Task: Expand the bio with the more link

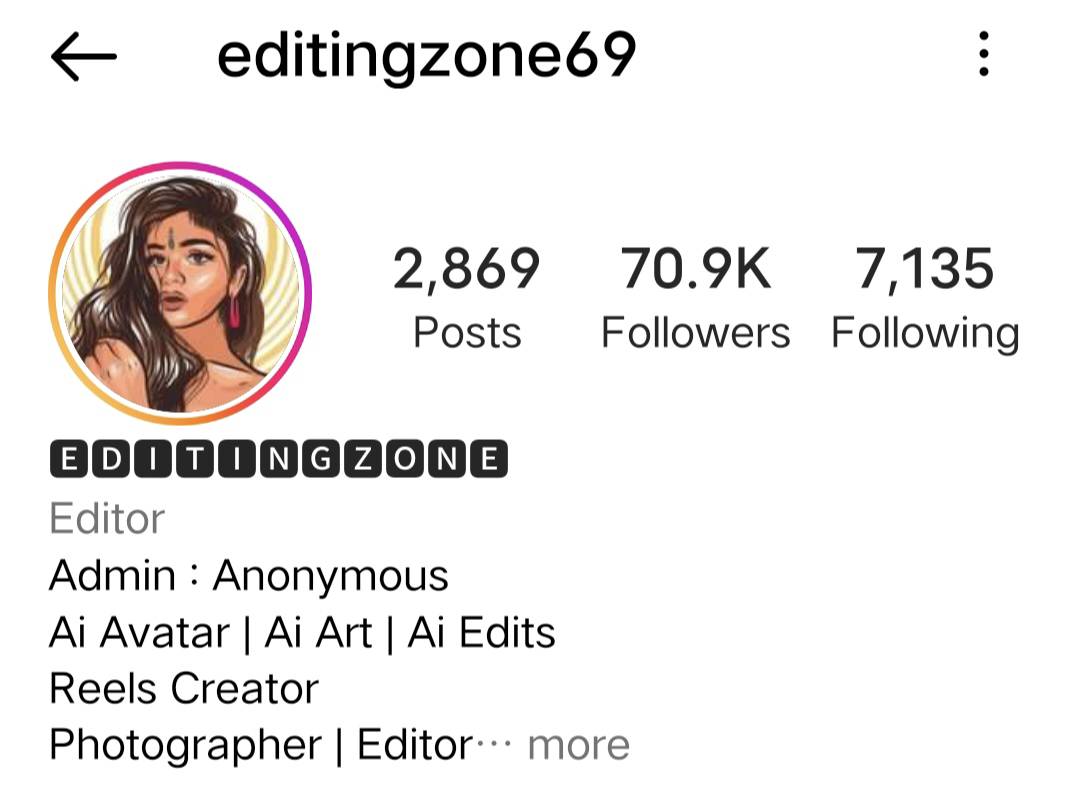Action: click(x=579, y=746)
